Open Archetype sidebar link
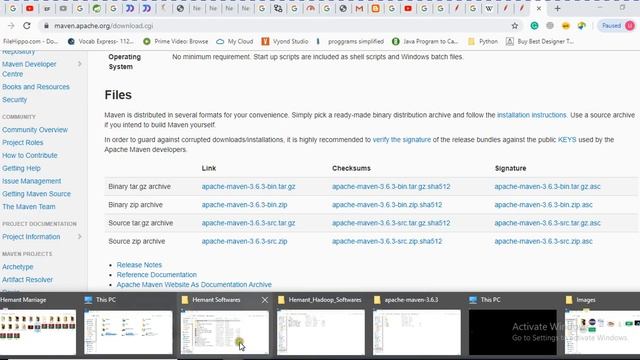The height and width of the screenshot is (360, 640). point(18,267)
